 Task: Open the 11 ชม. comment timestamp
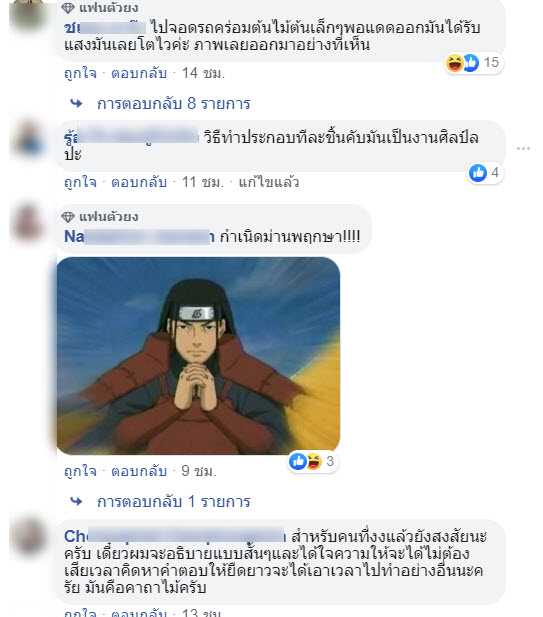click(x=203, y=182)
